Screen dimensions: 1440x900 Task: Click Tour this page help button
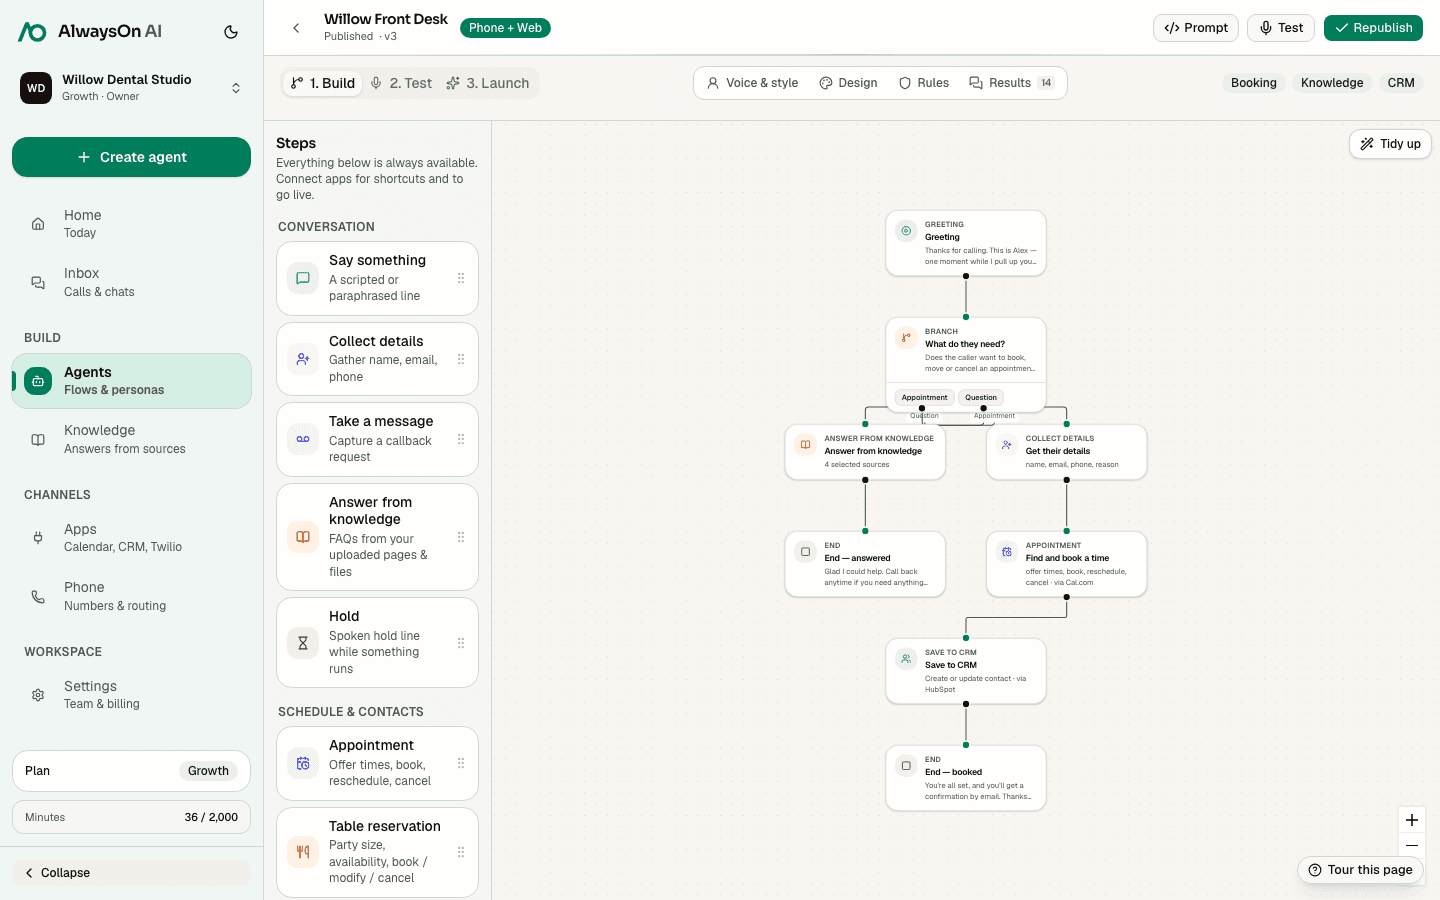click(x=1360, y=870)
